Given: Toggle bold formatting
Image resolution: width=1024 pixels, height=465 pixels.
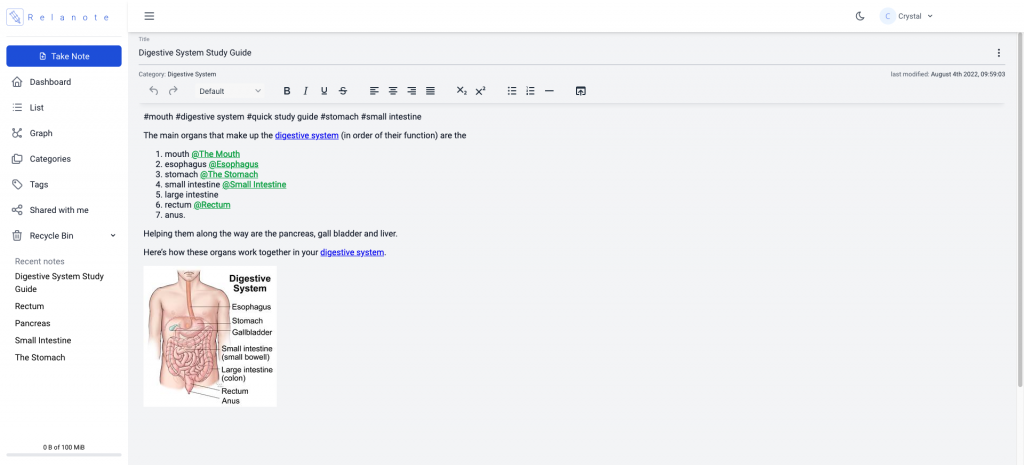Looking at the screenshot, I should point(286,91).
